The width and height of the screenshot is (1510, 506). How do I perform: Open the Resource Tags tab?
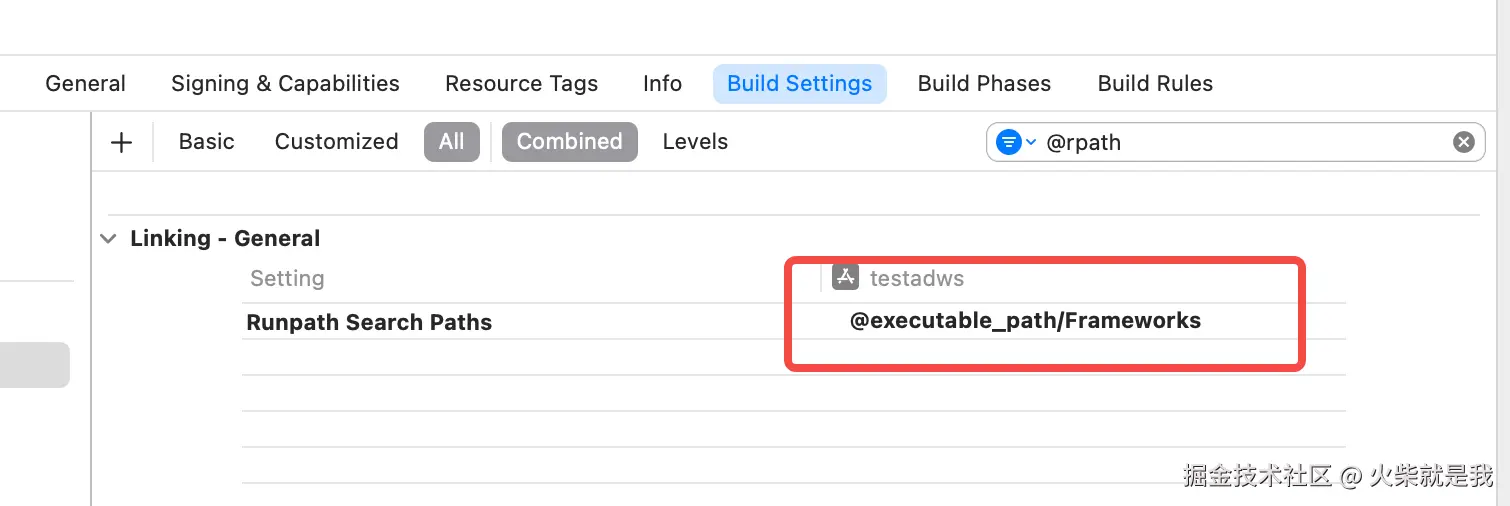pyautogui.click(x=521, y=84)
